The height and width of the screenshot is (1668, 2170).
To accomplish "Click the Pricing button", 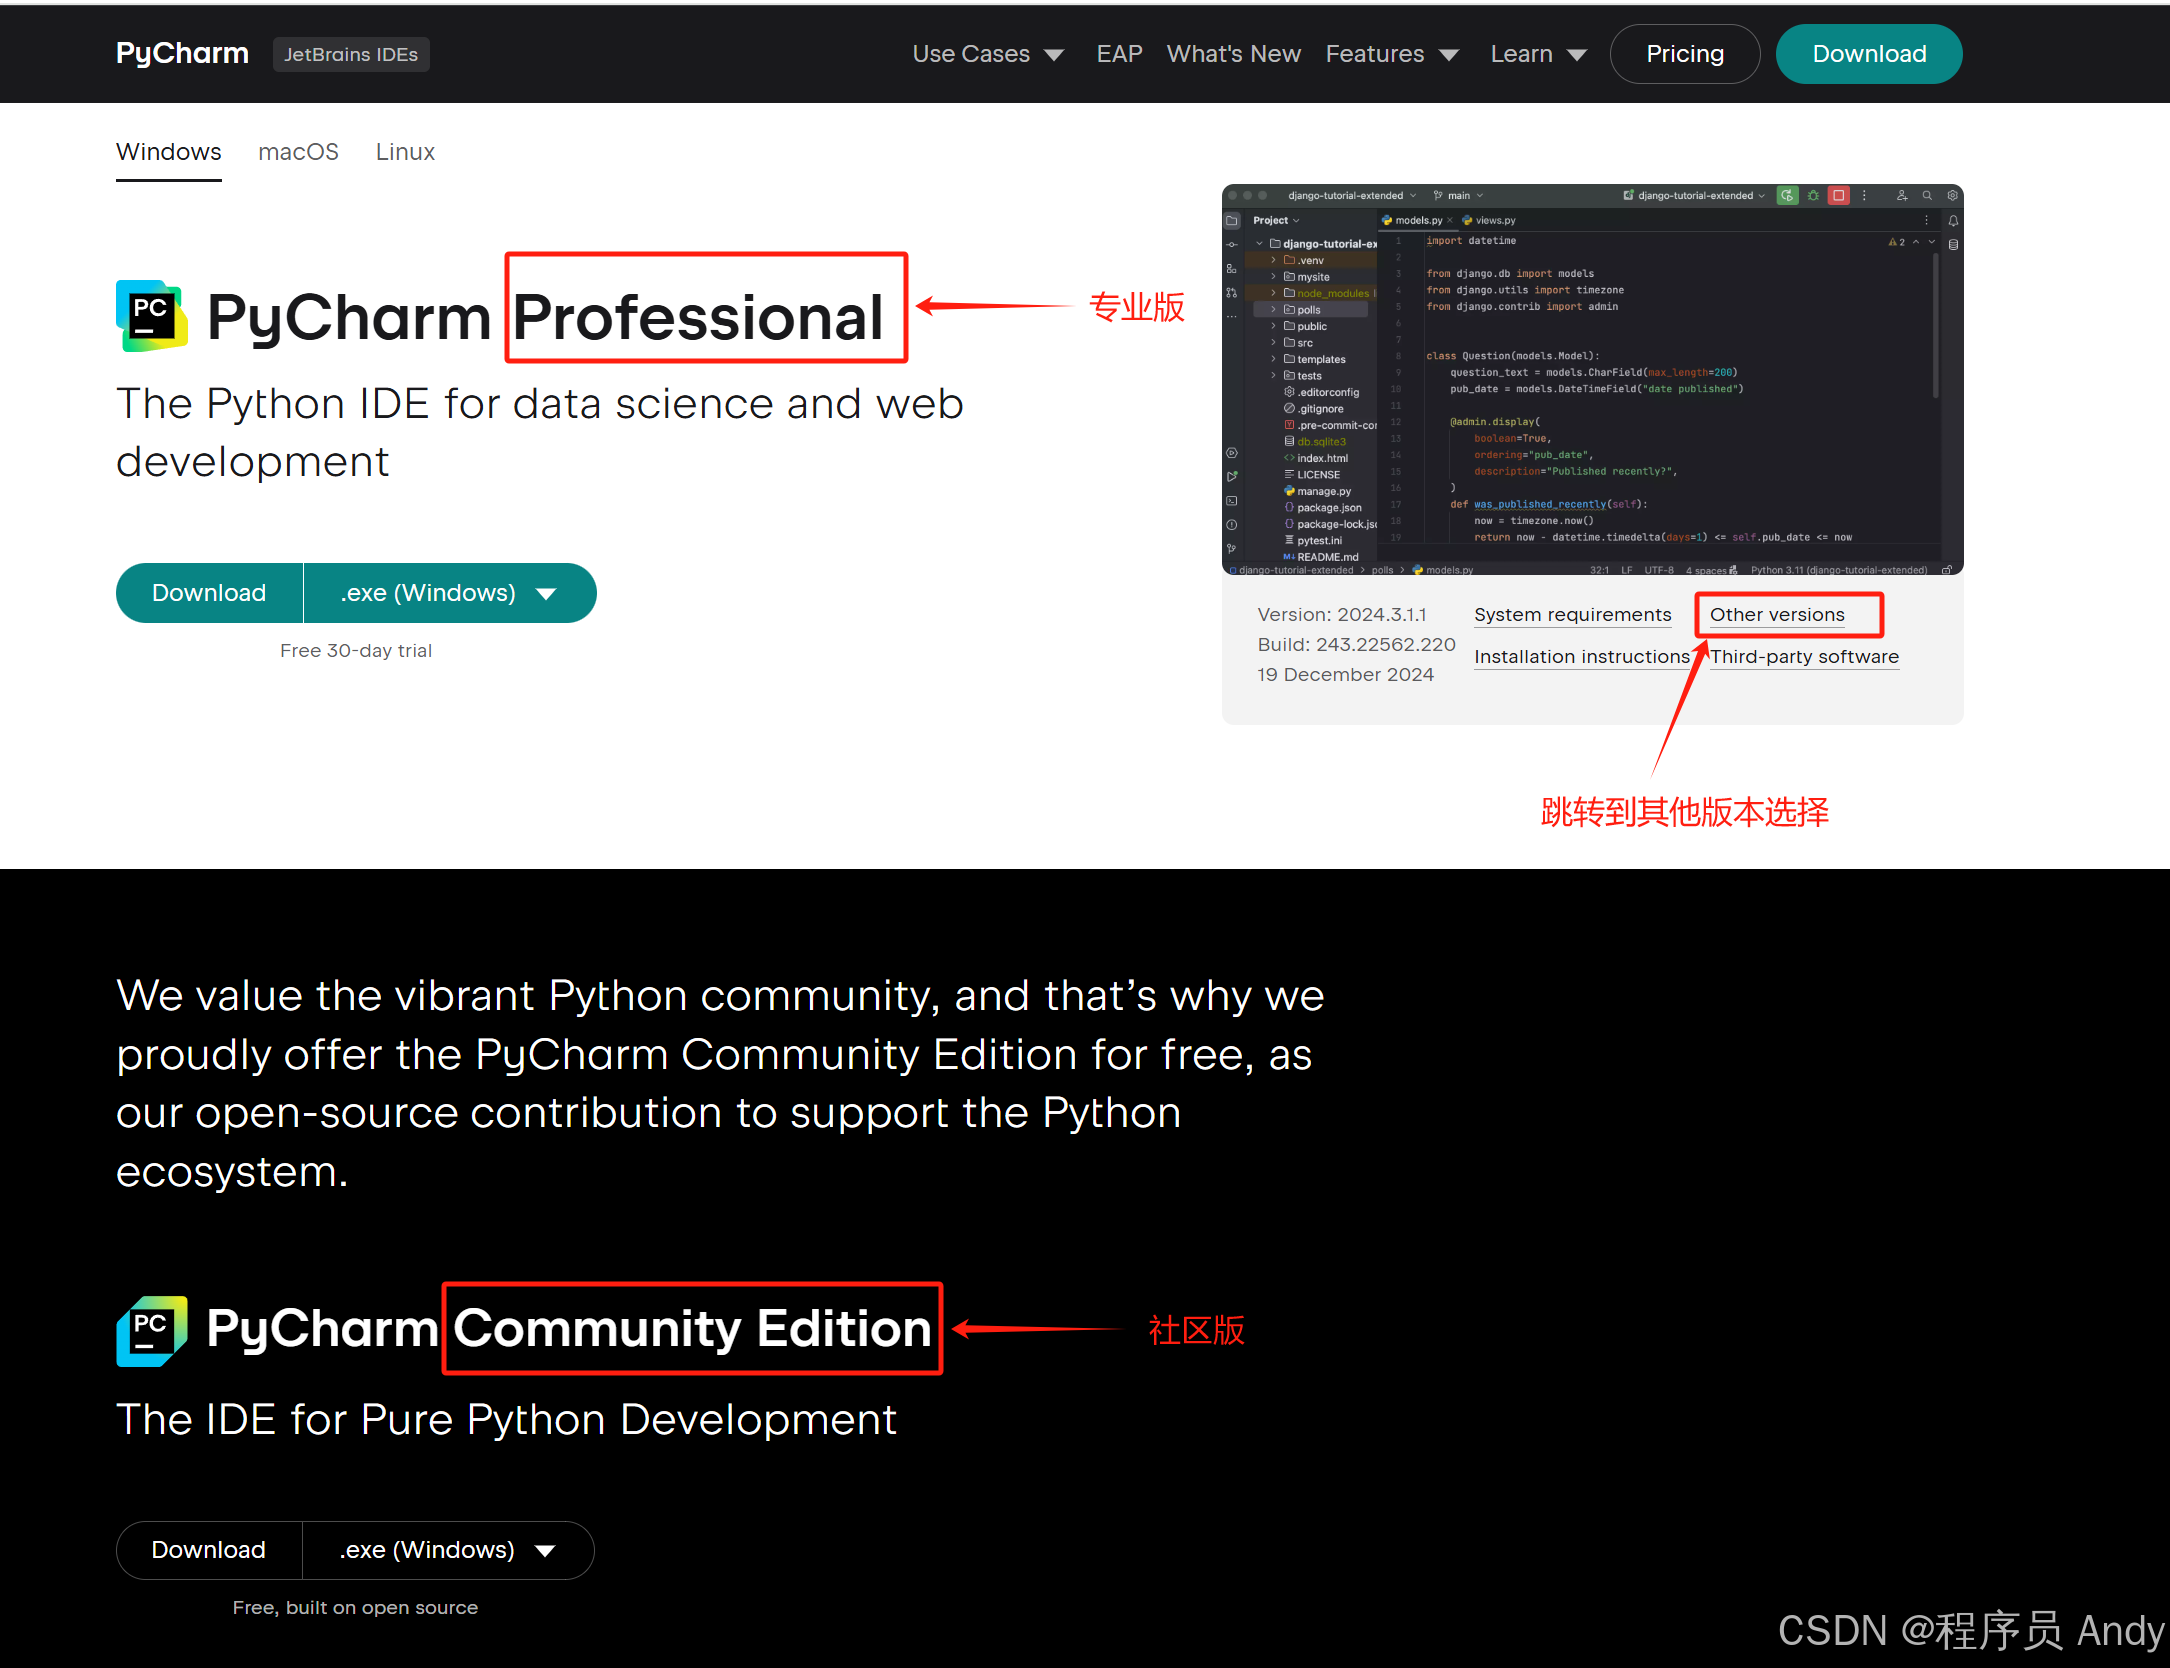I will point(1684,54).
